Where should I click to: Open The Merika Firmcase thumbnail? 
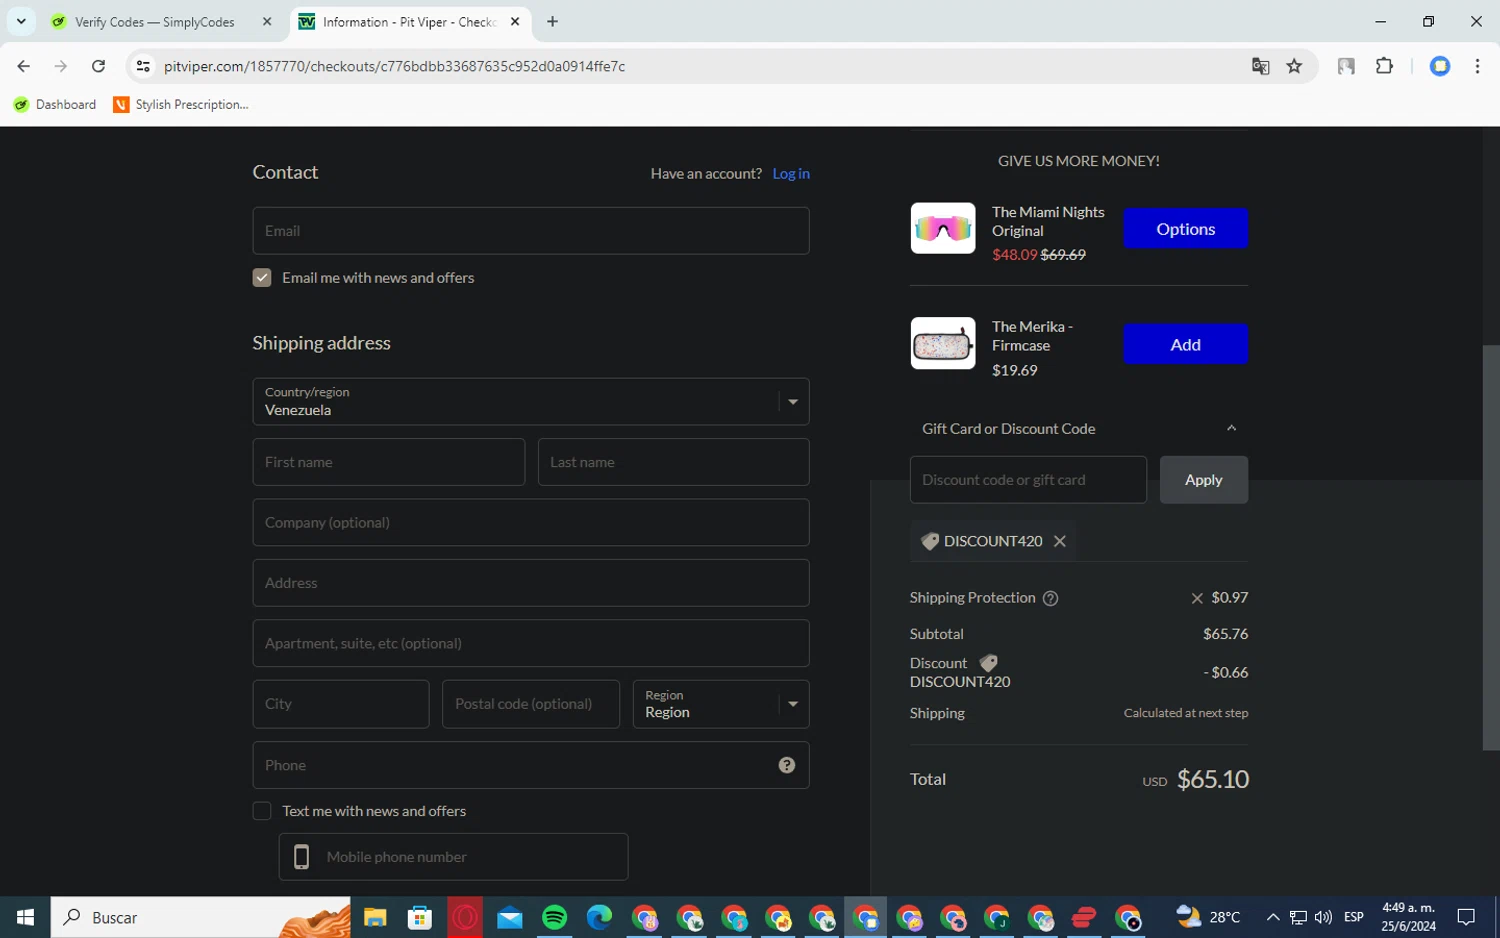[x=943, y=343]
